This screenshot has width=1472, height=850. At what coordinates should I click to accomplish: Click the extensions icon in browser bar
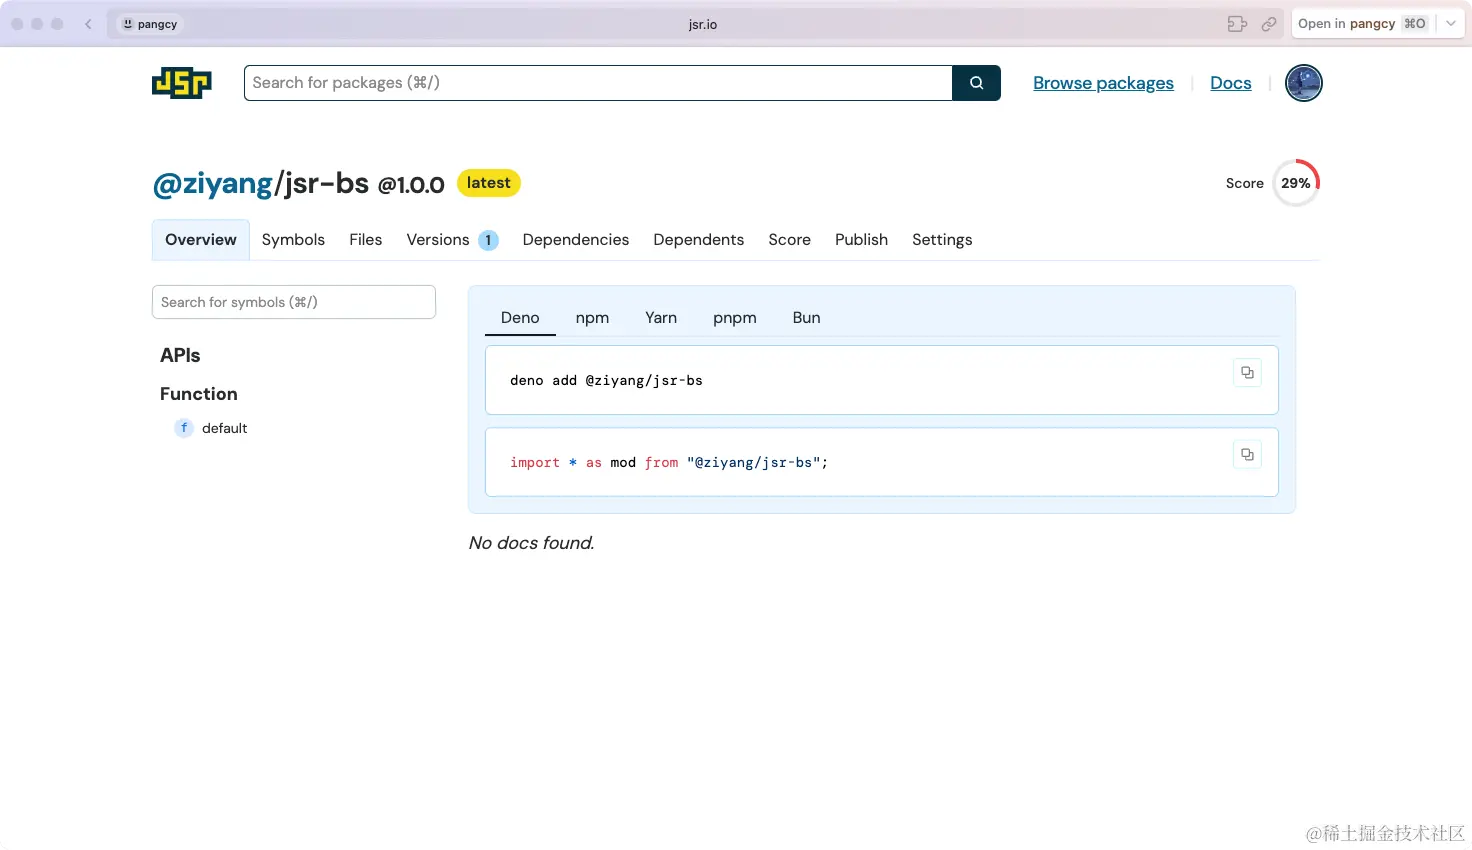(1237, 24)
